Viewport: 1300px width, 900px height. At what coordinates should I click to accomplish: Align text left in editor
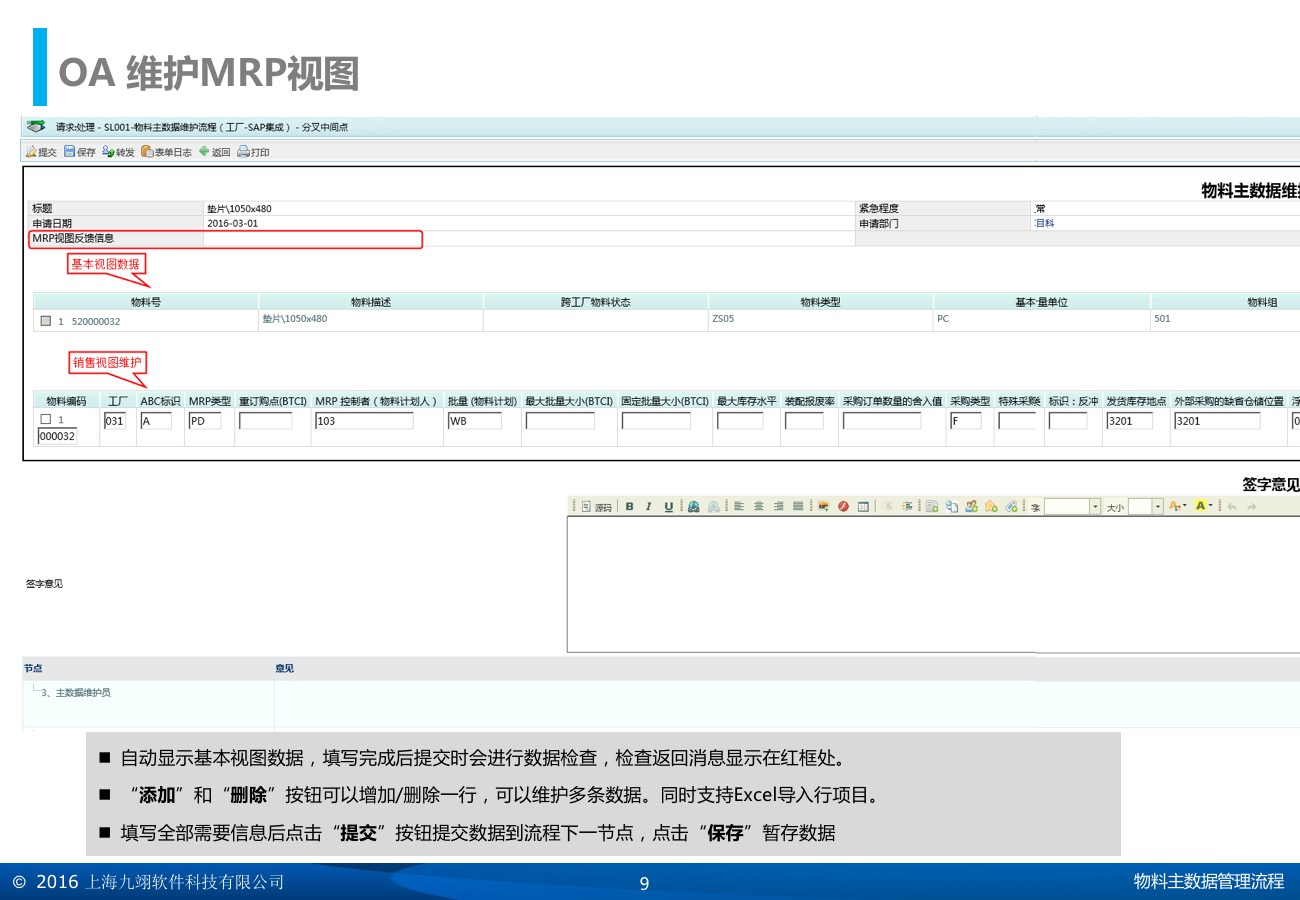point(739,507)
